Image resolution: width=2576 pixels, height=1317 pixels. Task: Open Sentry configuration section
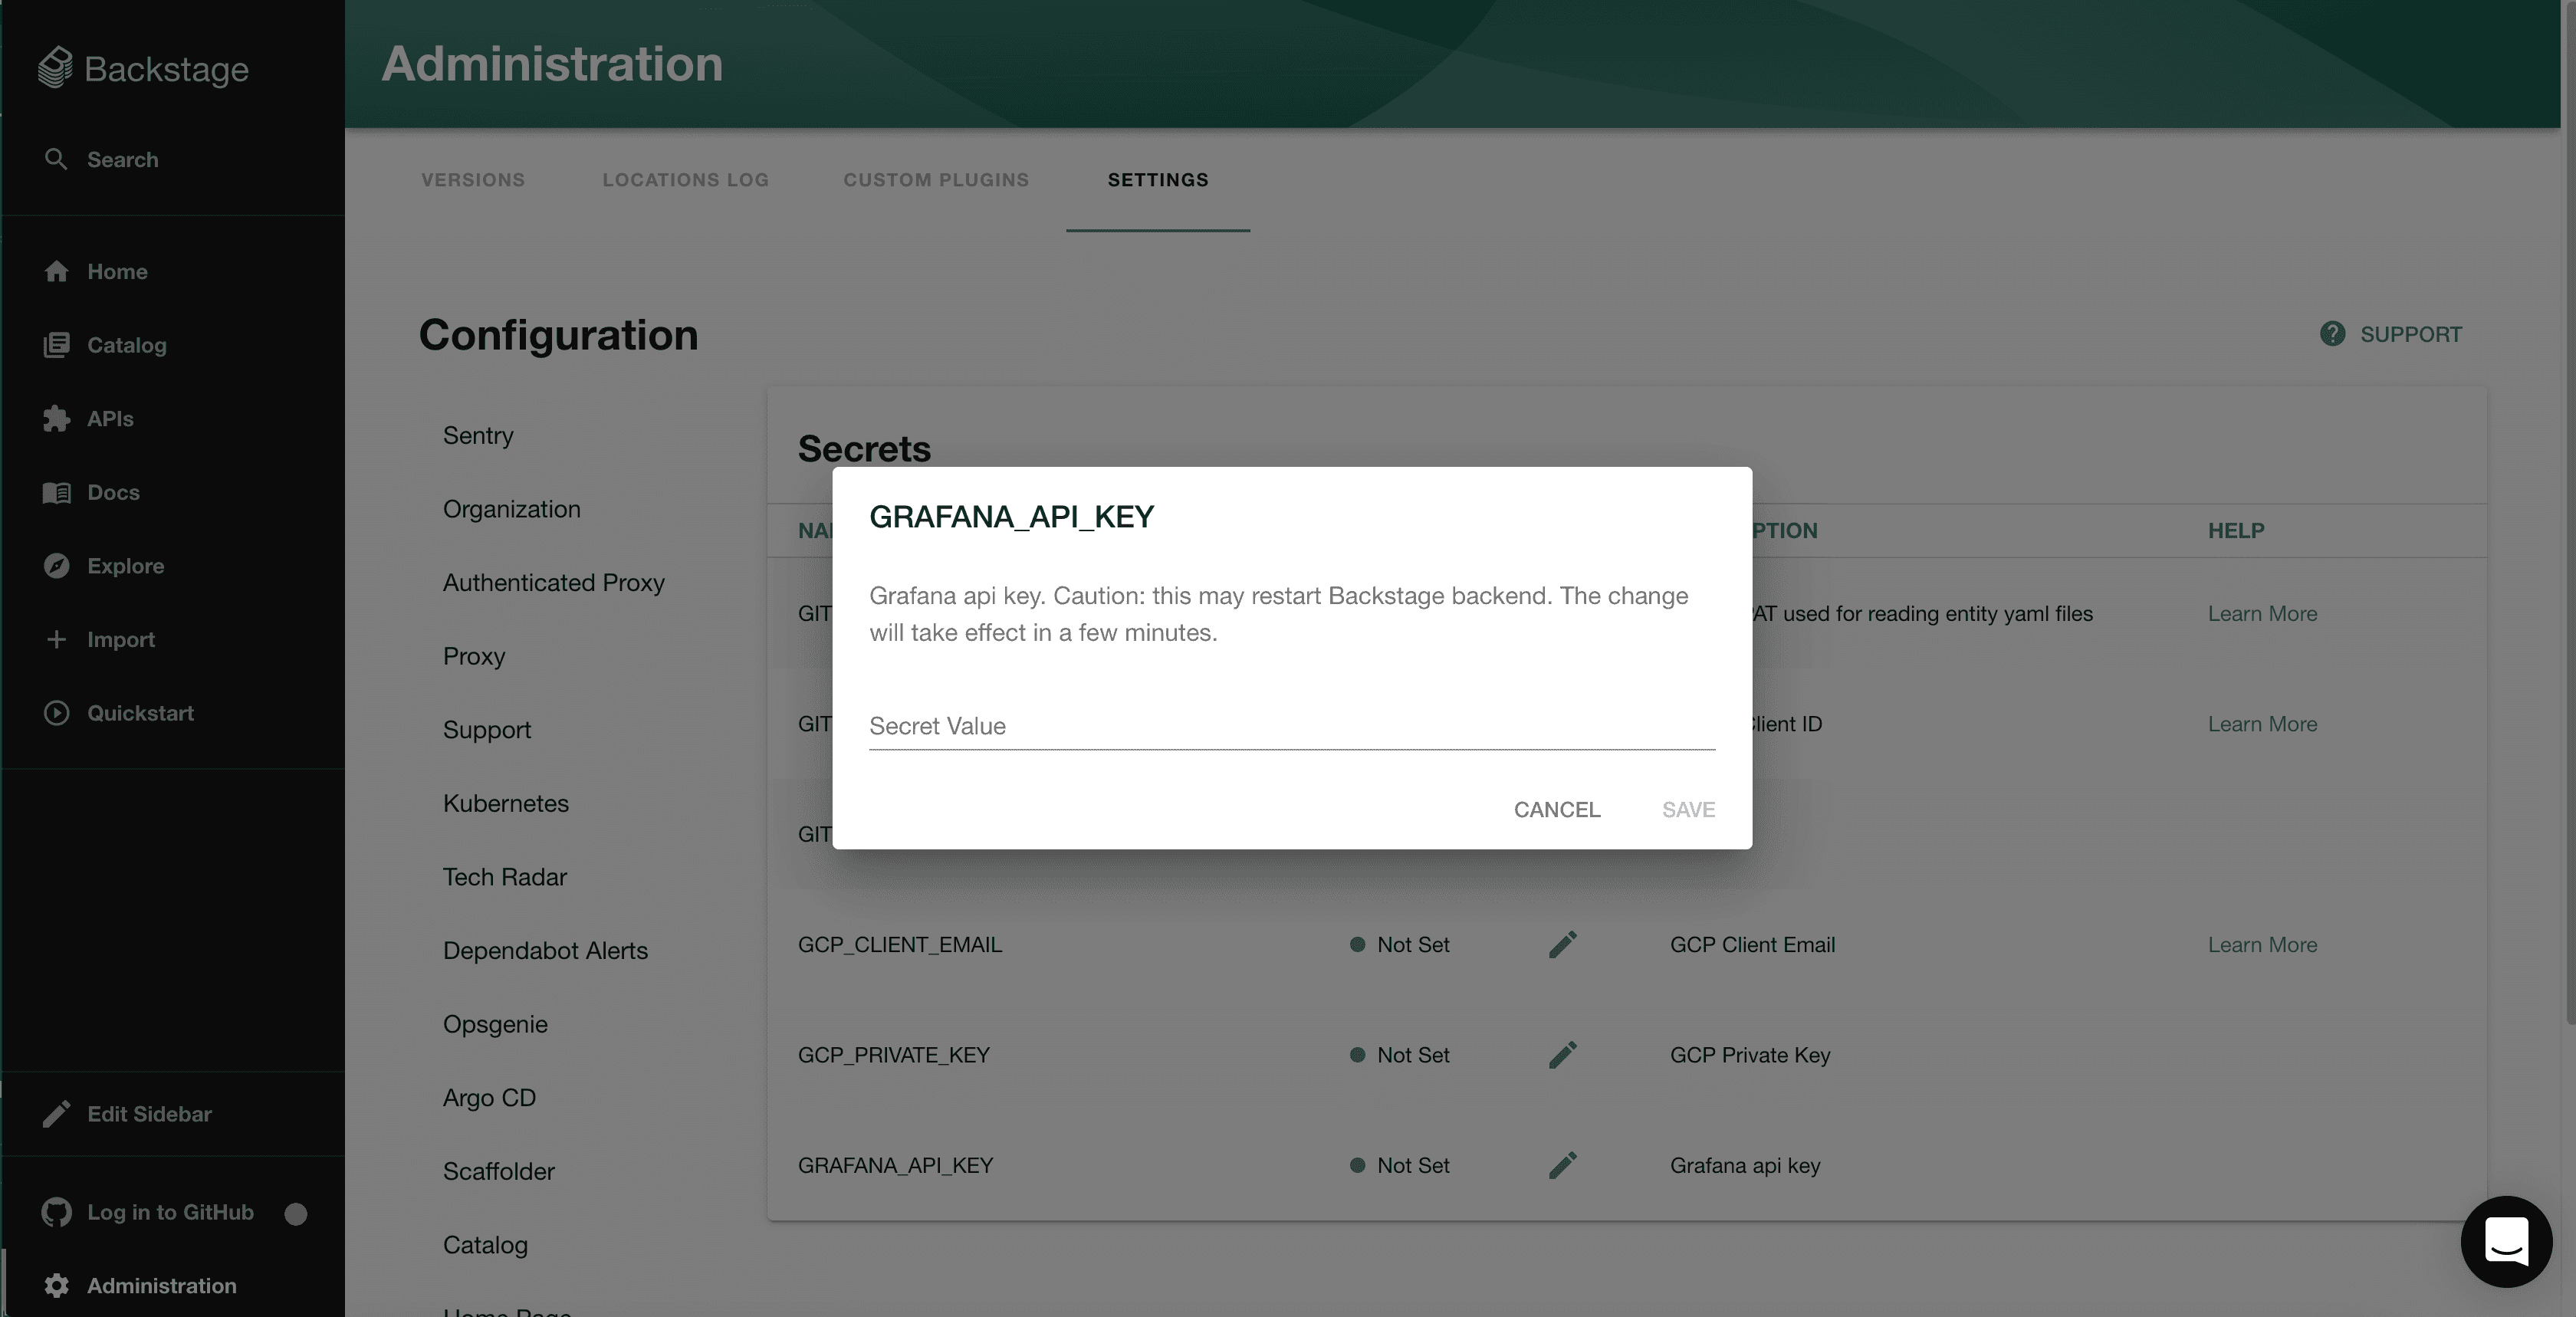coord(478,435)
